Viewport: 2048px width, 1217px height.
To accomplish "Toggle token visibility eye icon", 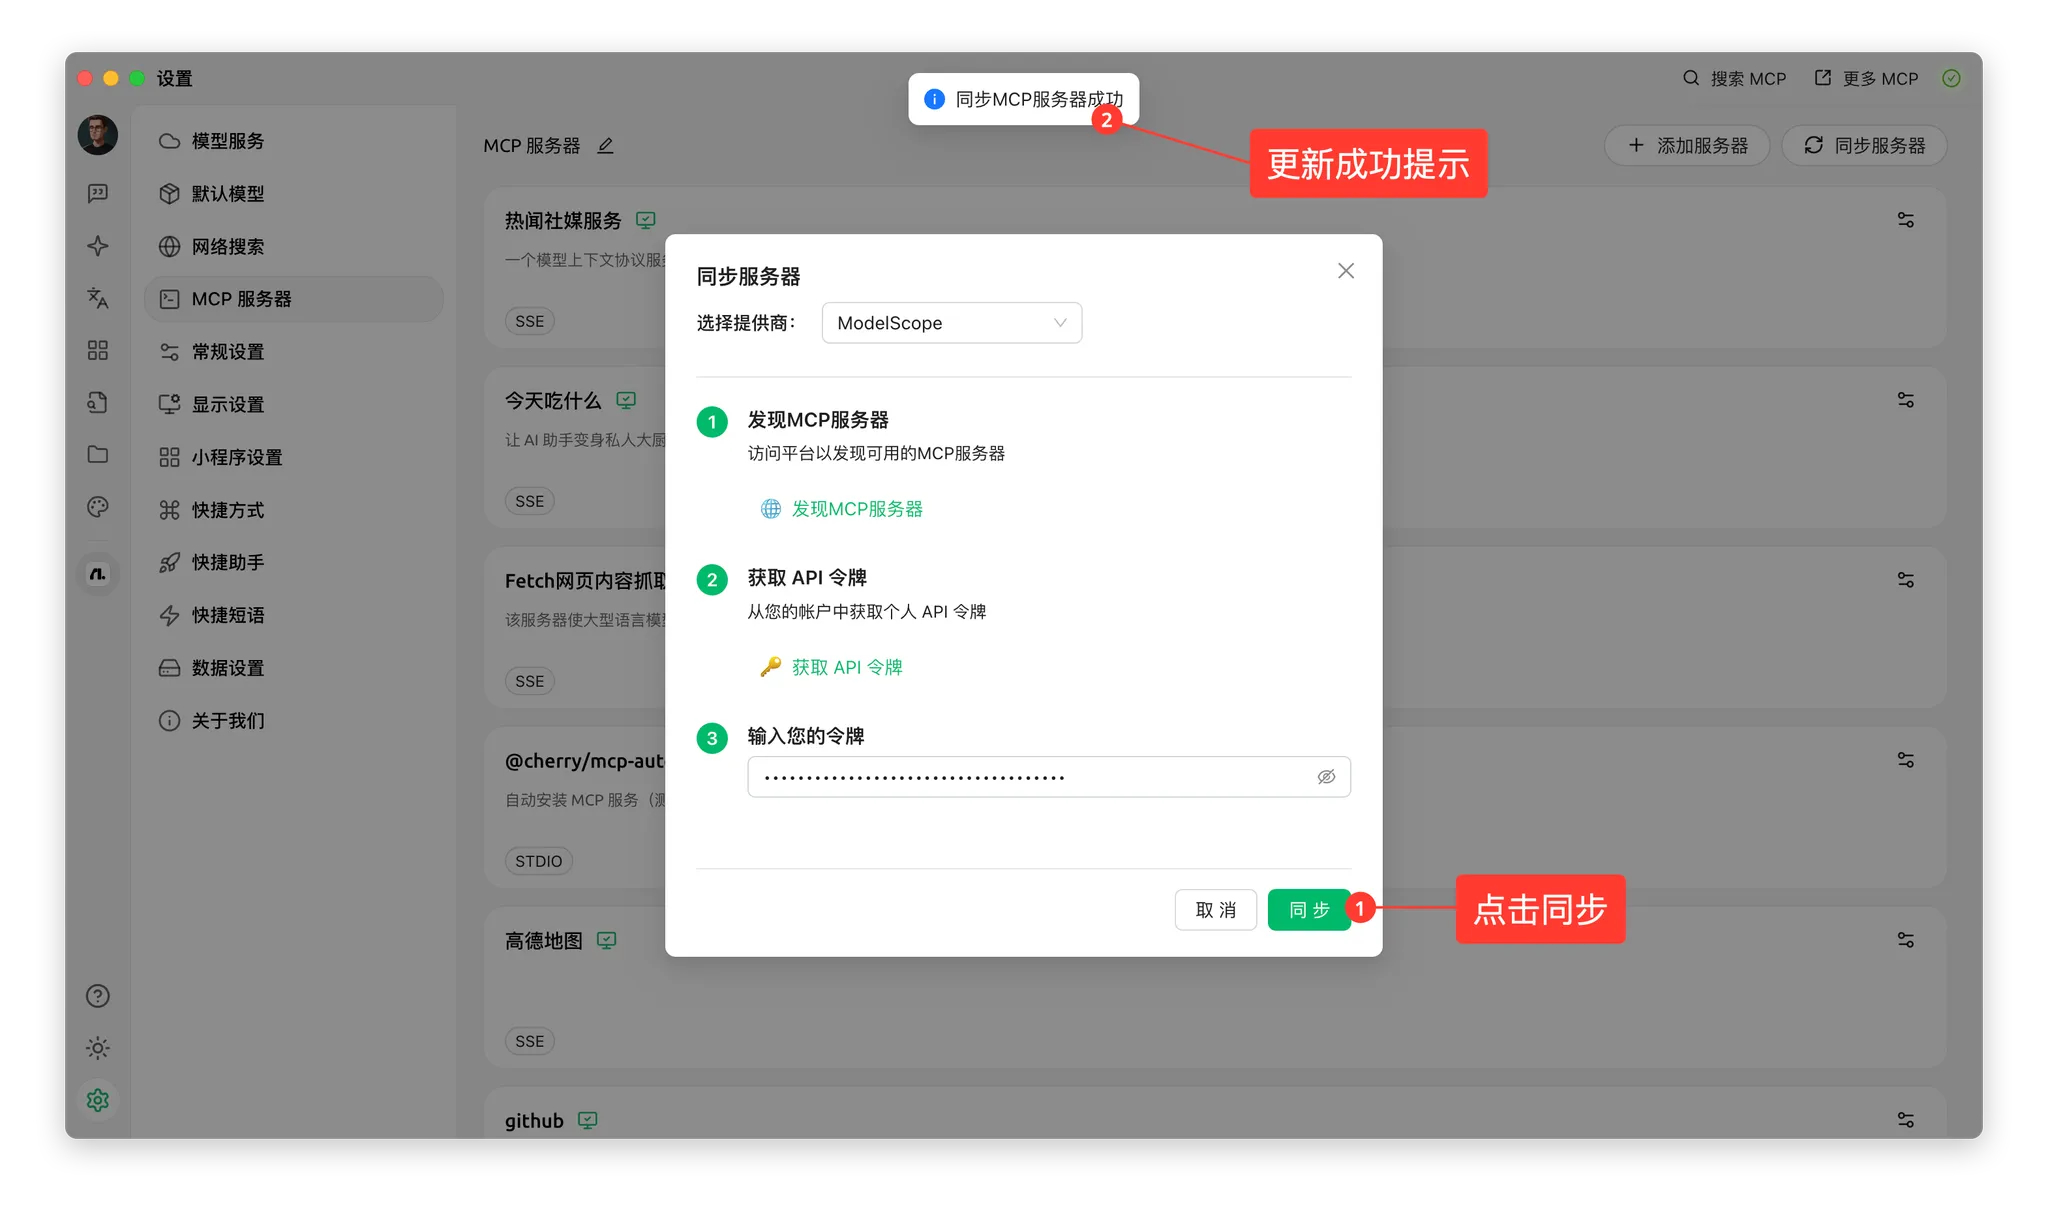I will click(1326, 777).
